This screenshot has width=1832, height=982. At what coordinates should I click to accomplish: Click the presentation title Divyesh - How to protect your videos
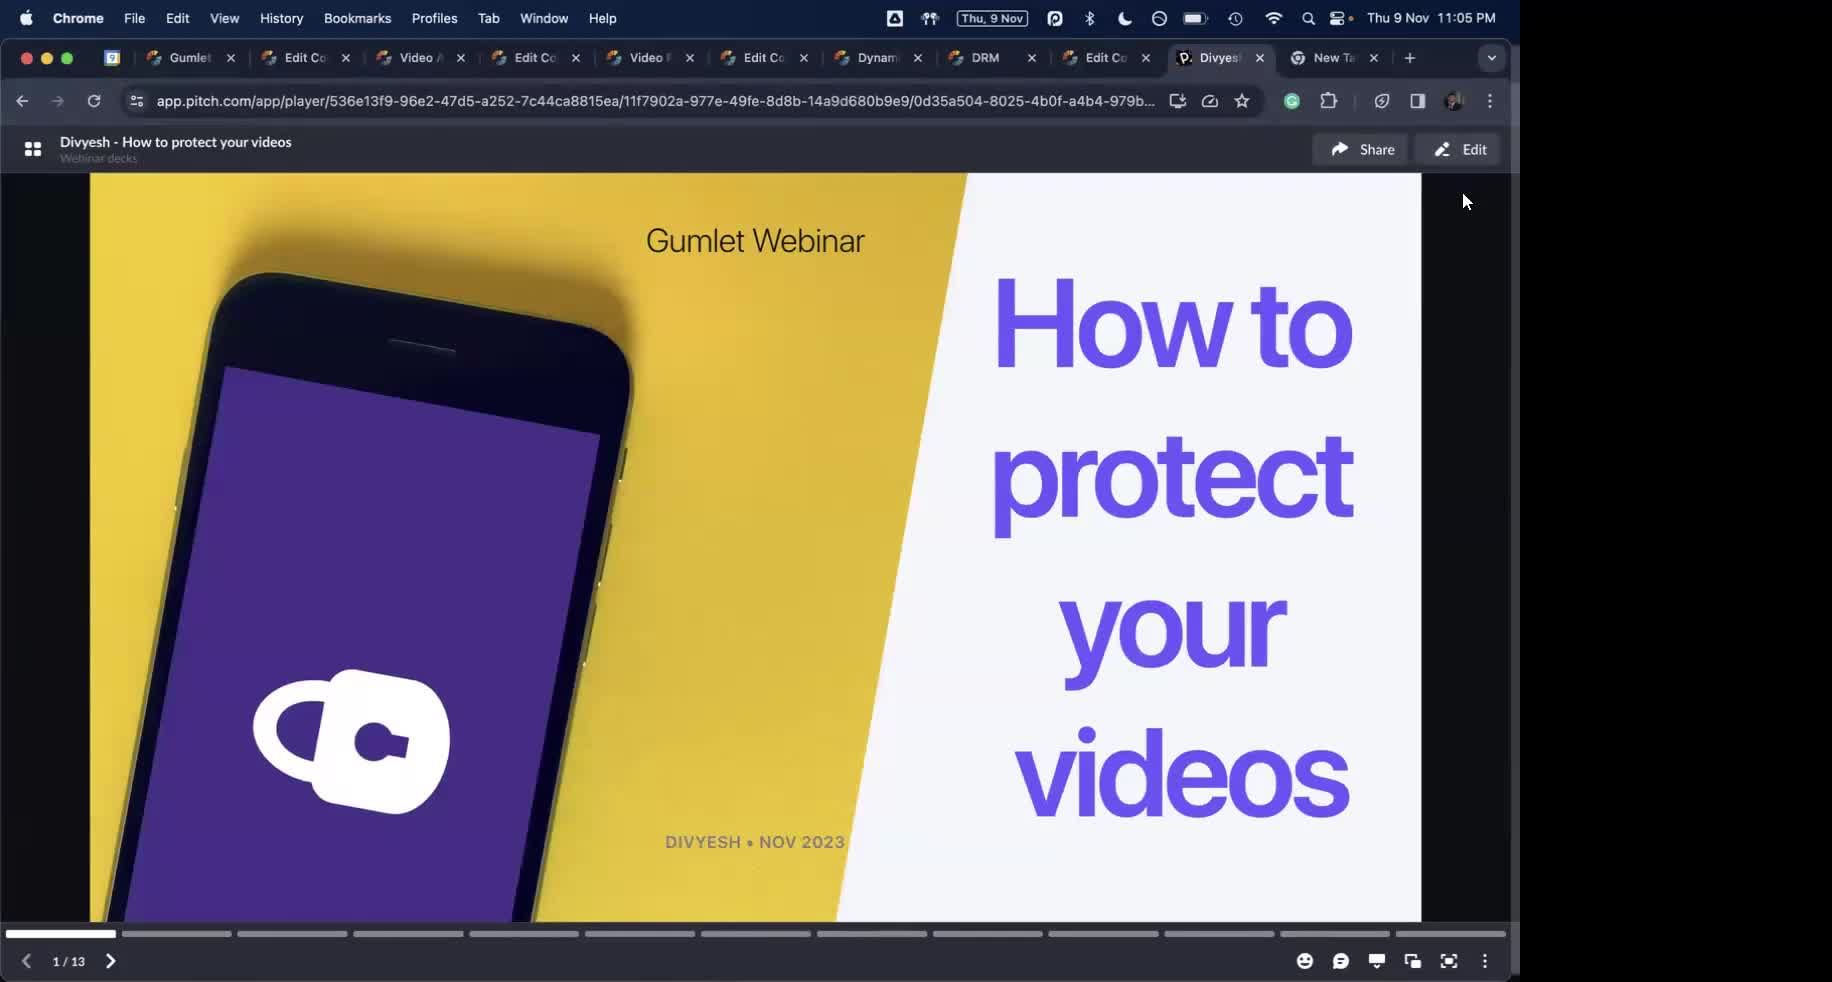(176, 142)
